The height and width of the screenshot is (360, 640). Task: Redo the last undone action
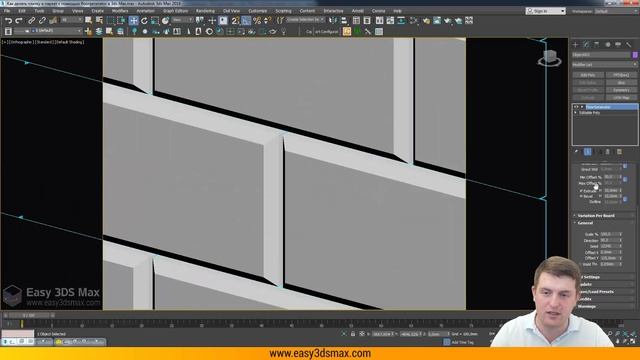point(19,20)
